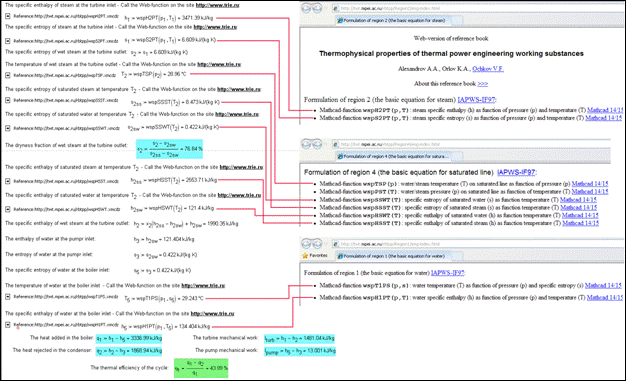Image resolution: width=626 pixels, height=381 pixels.
Task: Open www.trie.ru link on 'enthalpy of saturated water' line
Action: click(x=239, y=195)
